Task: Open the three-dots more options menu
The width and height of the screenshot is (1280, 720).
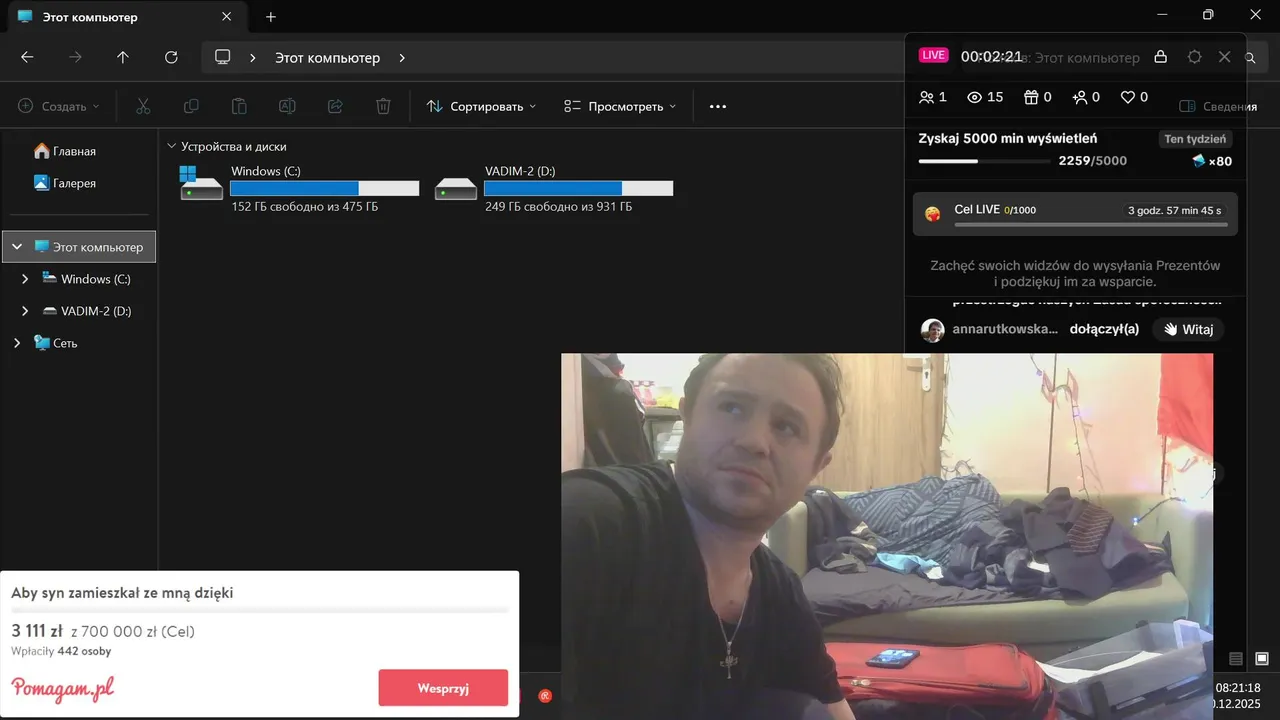Action: tap(718, 106)
